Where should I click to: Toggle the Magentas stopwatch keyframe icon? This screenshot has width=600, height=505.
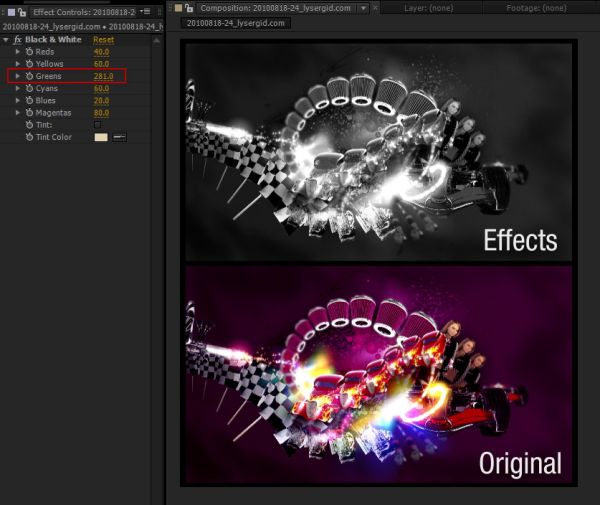[29, 113]
